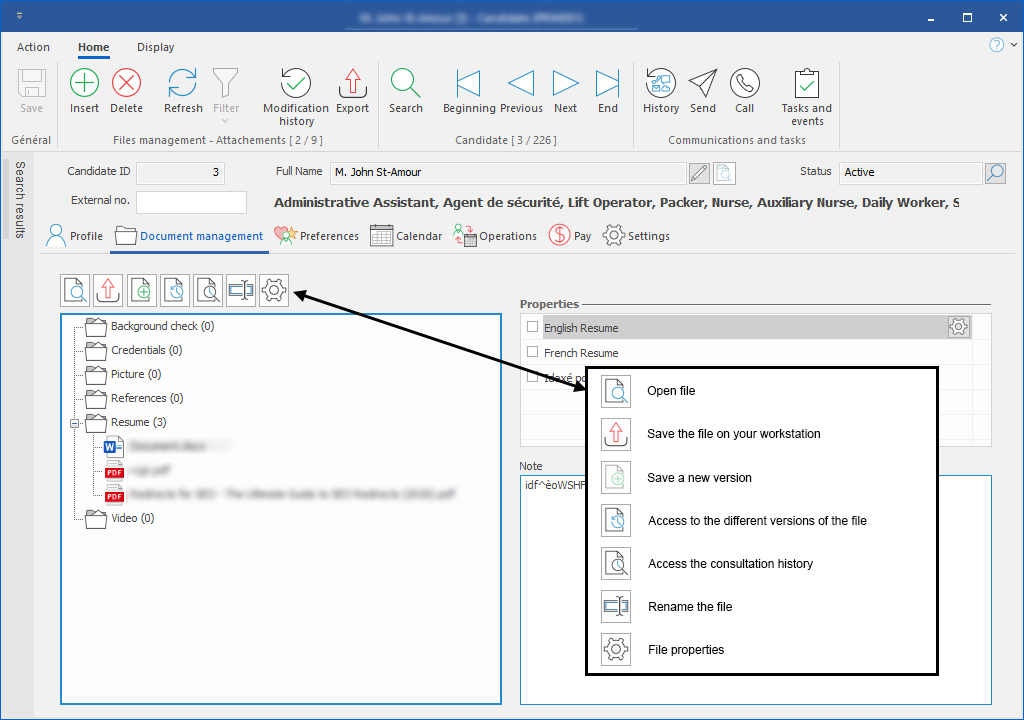Click the External no. input field
Screen dimensions: 1024x720
(191, 202)
